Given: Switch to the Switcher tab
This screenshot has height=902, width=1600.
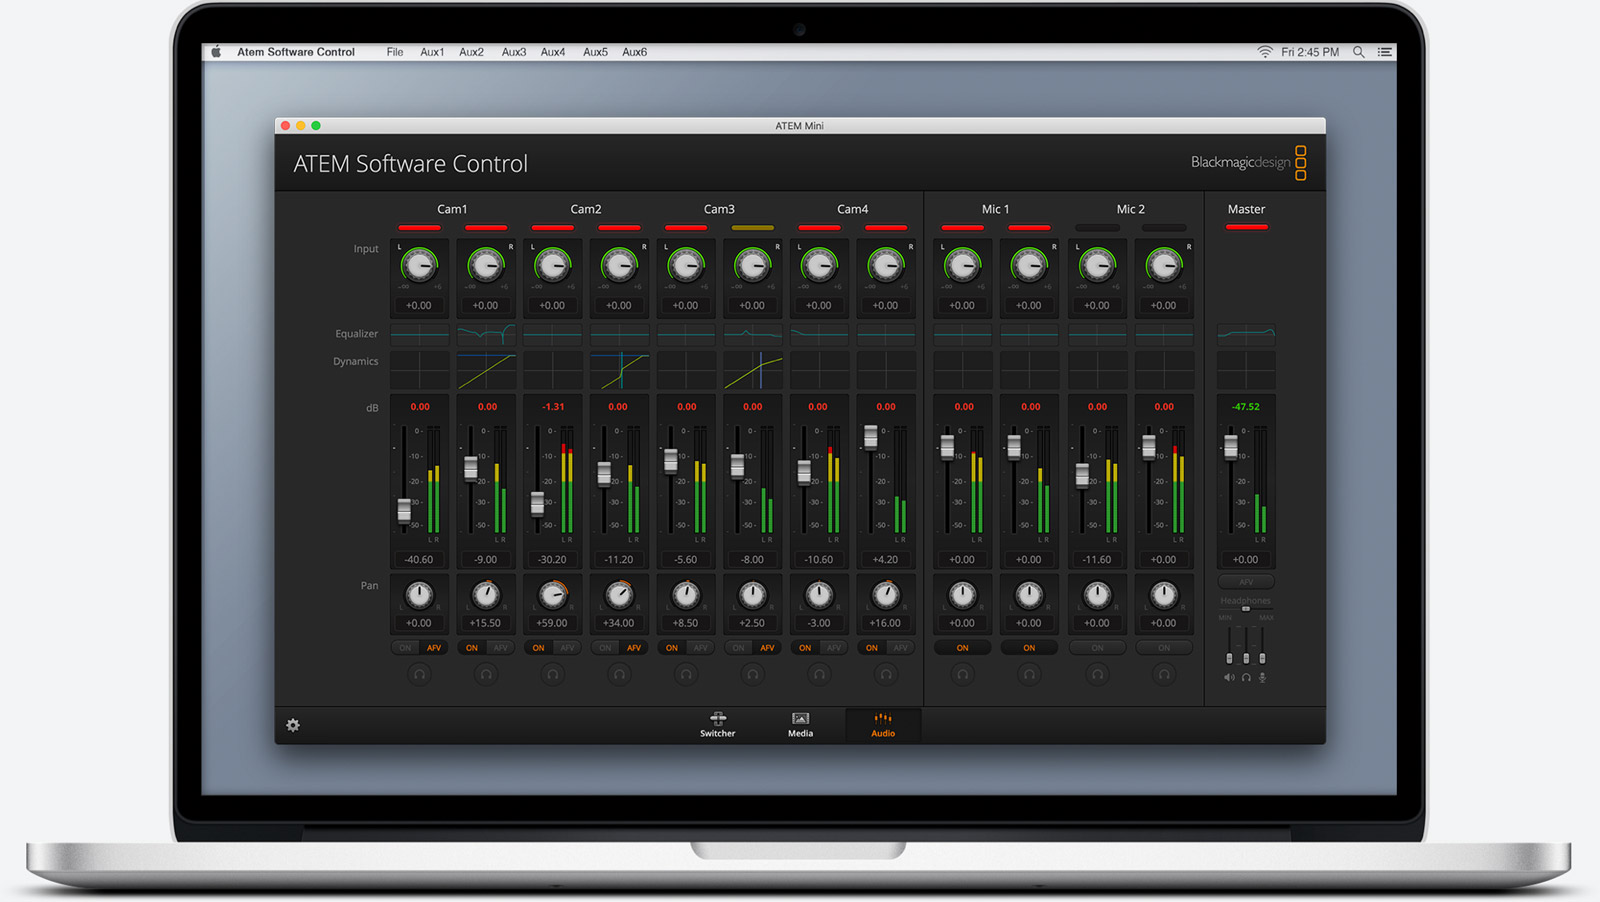Looking at the screenshot, I should tap(717, 725).
